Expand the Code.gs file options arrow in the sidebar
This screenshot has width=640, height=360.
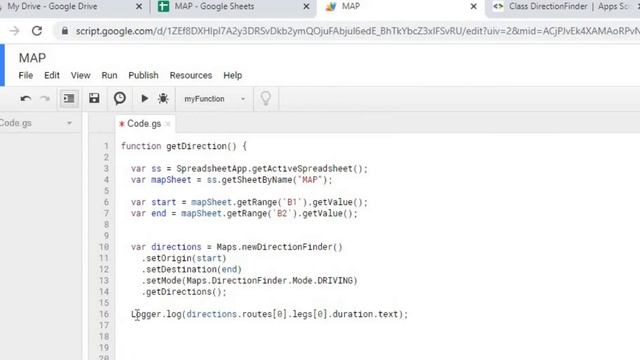(69, 123)
